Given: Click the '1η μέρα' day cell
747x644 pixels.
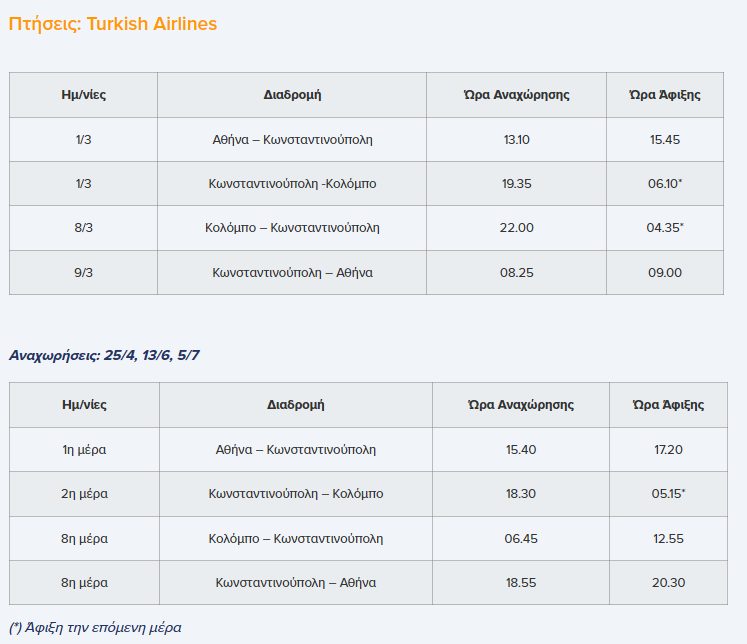Looking at the screenshot, I should click(84, 450).
